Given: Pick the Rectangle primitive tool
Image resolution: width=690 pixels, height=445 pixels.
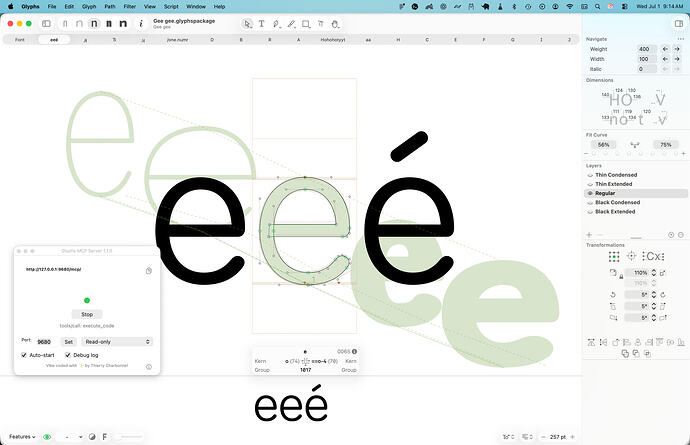Looking at the screenshot, I should pyautogui.click(x=306, y=24).
